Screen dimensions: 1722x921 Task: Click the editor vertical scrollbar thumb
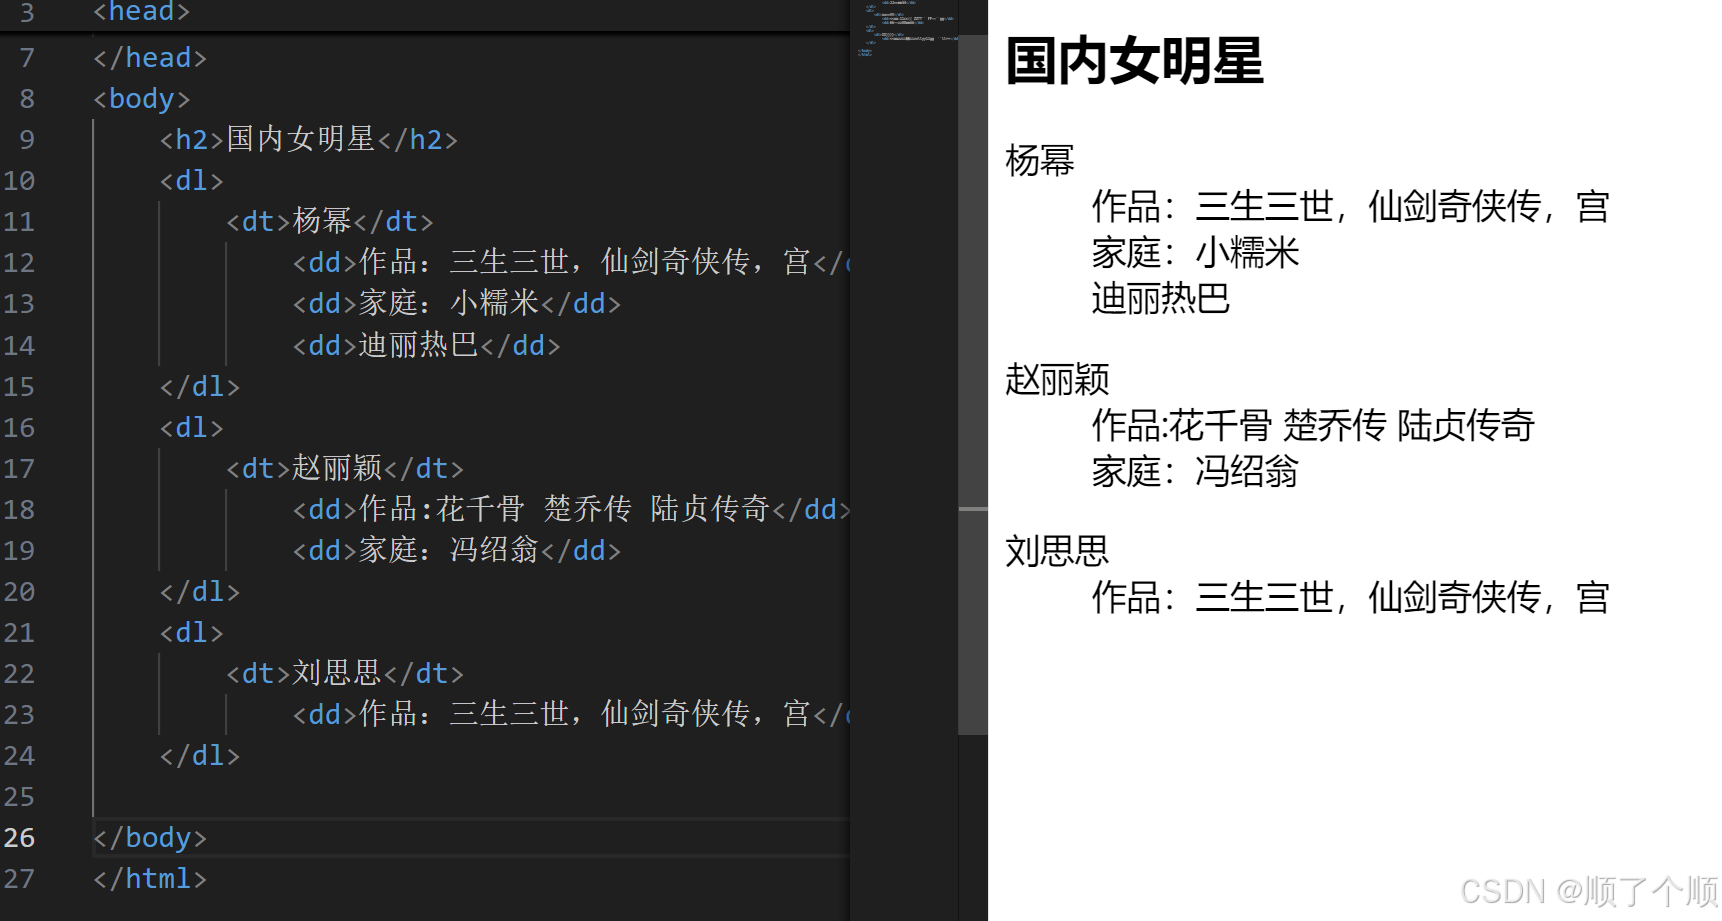click(x=973, y=385)
